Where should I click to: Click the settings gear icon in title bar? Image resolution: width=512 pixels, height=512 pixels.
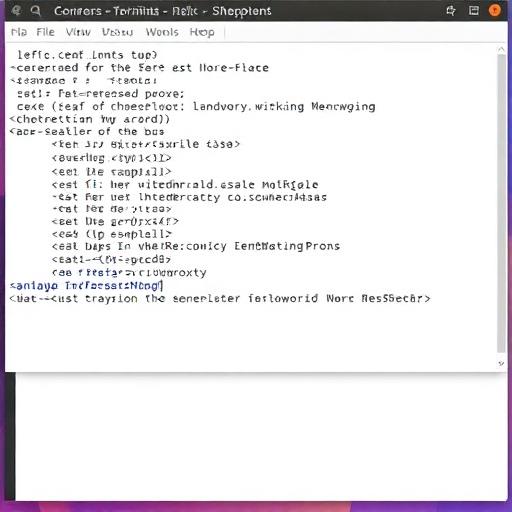pos(451,11)
